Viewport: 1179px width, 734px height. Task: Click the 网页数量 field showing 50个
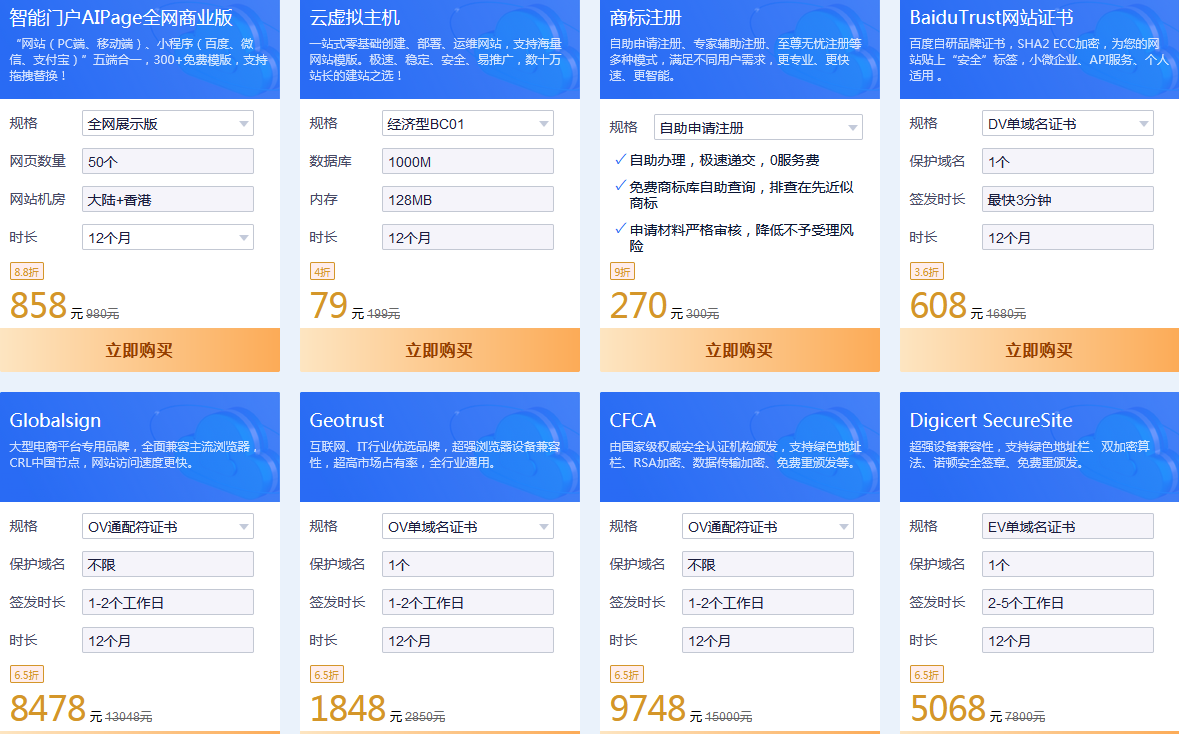[x=168, y=162]
